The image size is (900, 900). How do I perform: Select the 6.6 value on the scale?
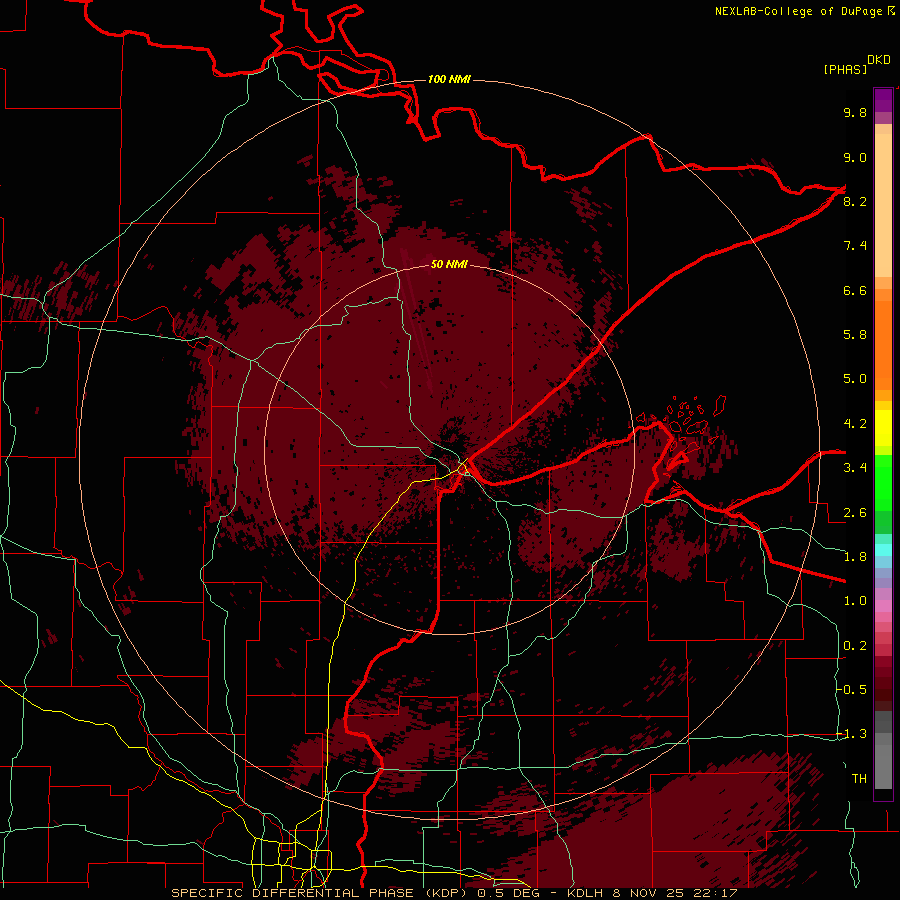[855, 290]
